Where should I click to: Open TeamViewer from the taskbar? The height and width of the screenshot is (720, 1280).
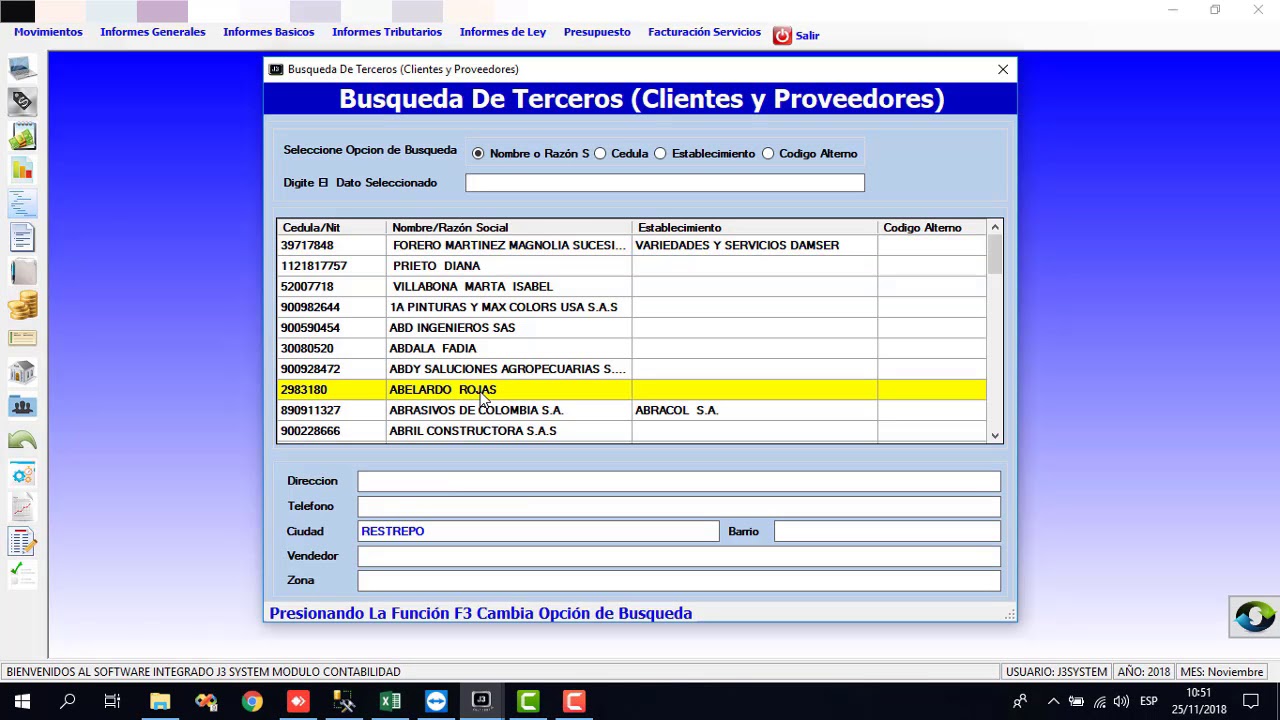pos(436,701)
